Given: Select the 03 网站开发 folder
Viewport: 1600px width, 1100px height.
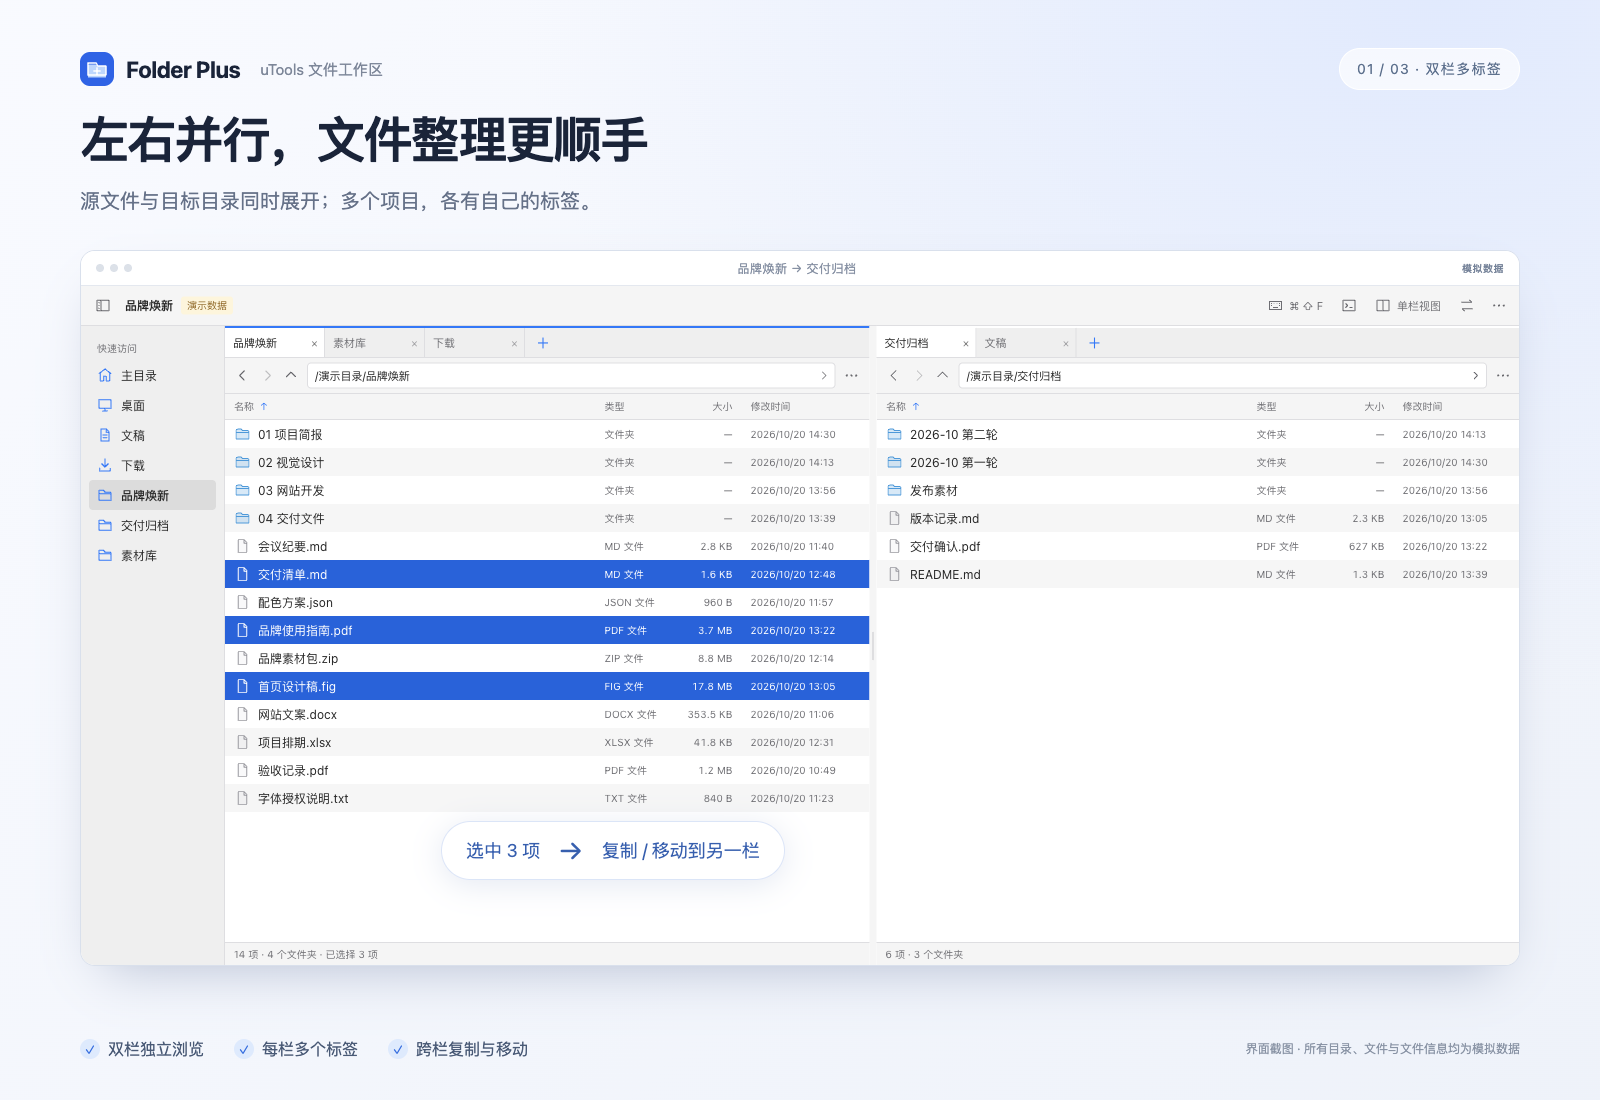Looking at the screenshot, I should [547, 491].
